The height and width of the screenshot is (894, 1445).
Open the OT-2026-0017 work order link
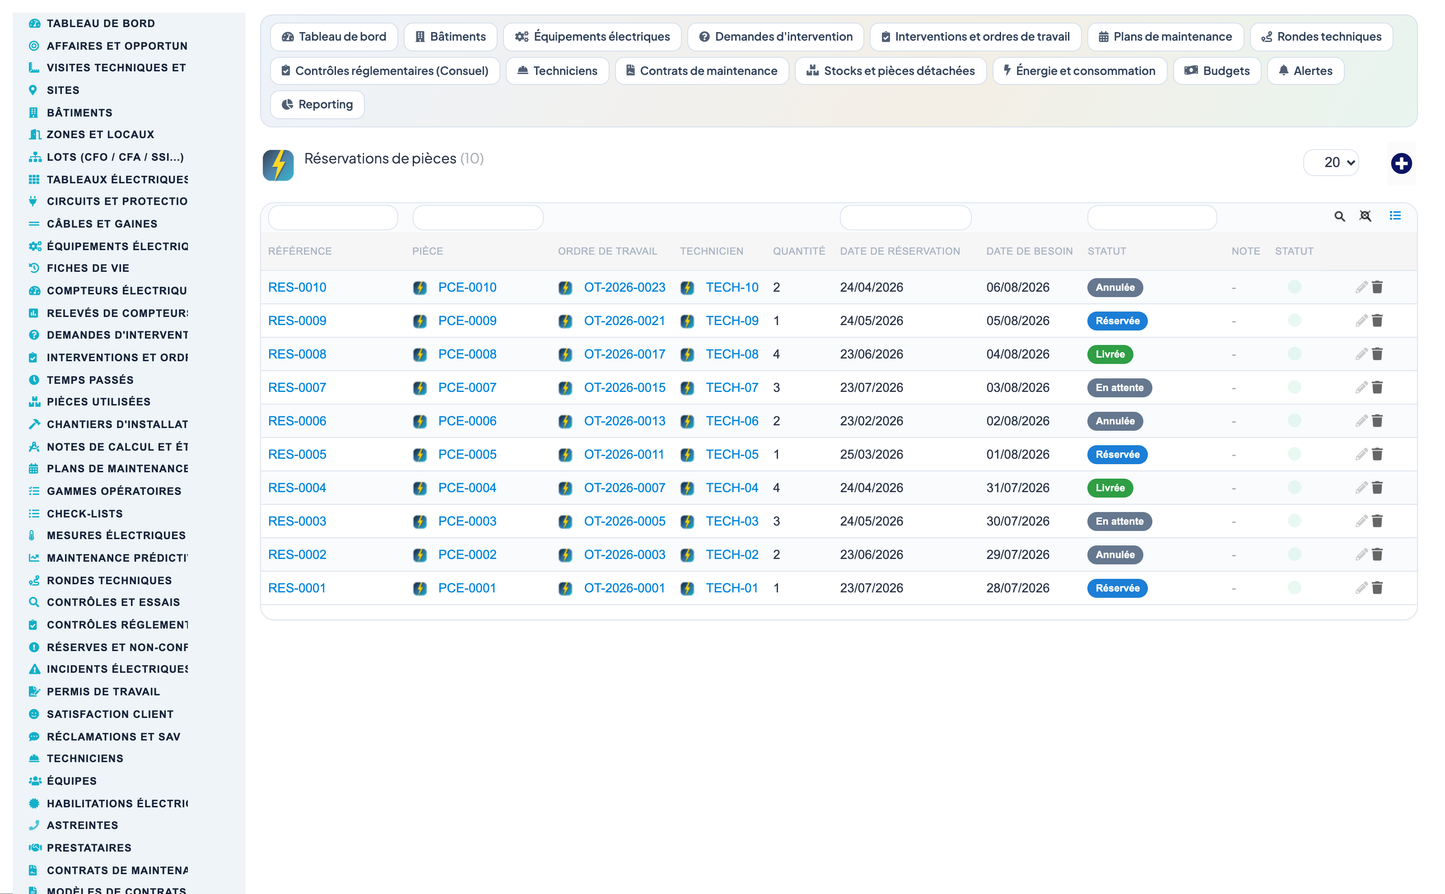click(x=624, y=354)
